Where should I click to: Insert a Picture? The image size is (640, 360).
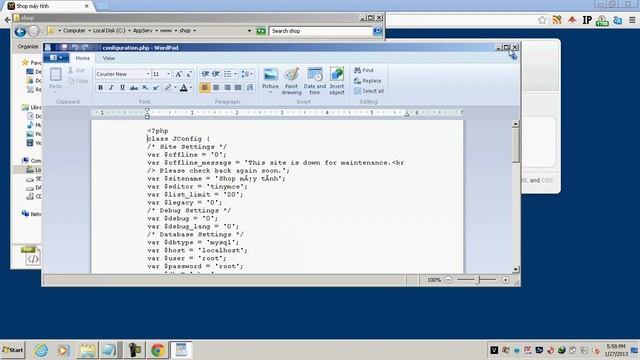(x=270, y=78)
